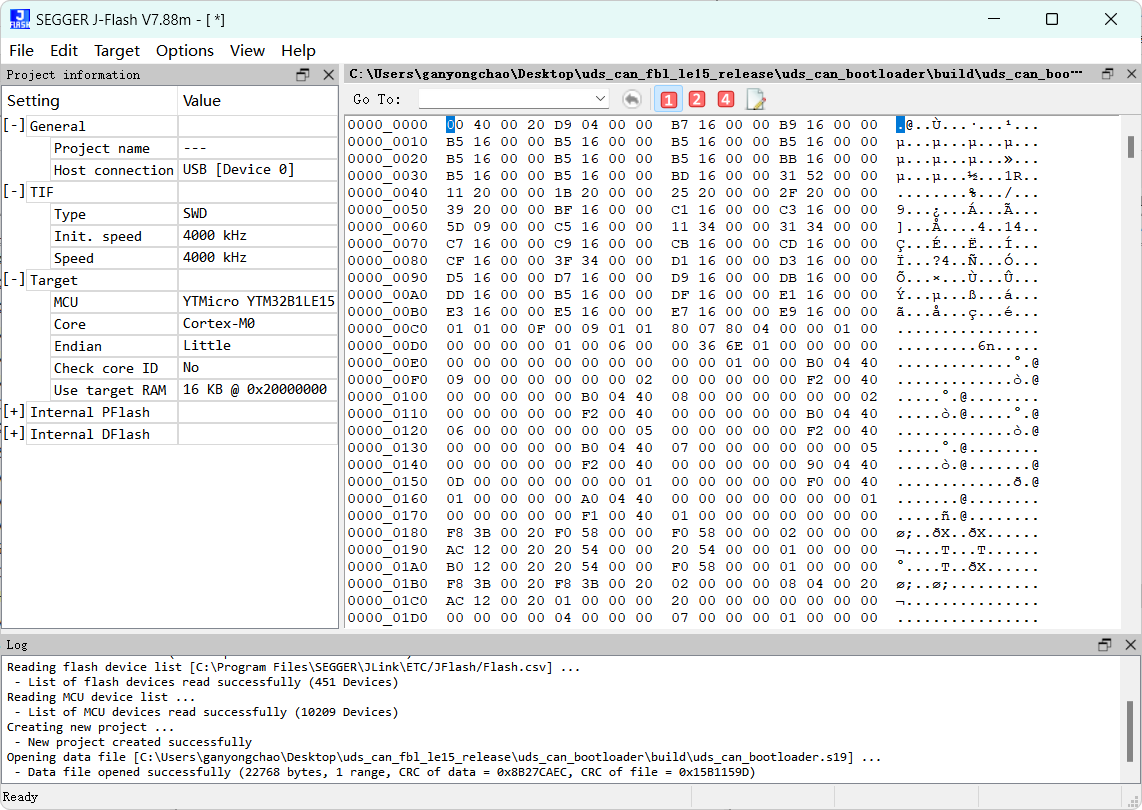Maximize the J-Flash window
The image size is (1142, 810).
point(1052,19)
